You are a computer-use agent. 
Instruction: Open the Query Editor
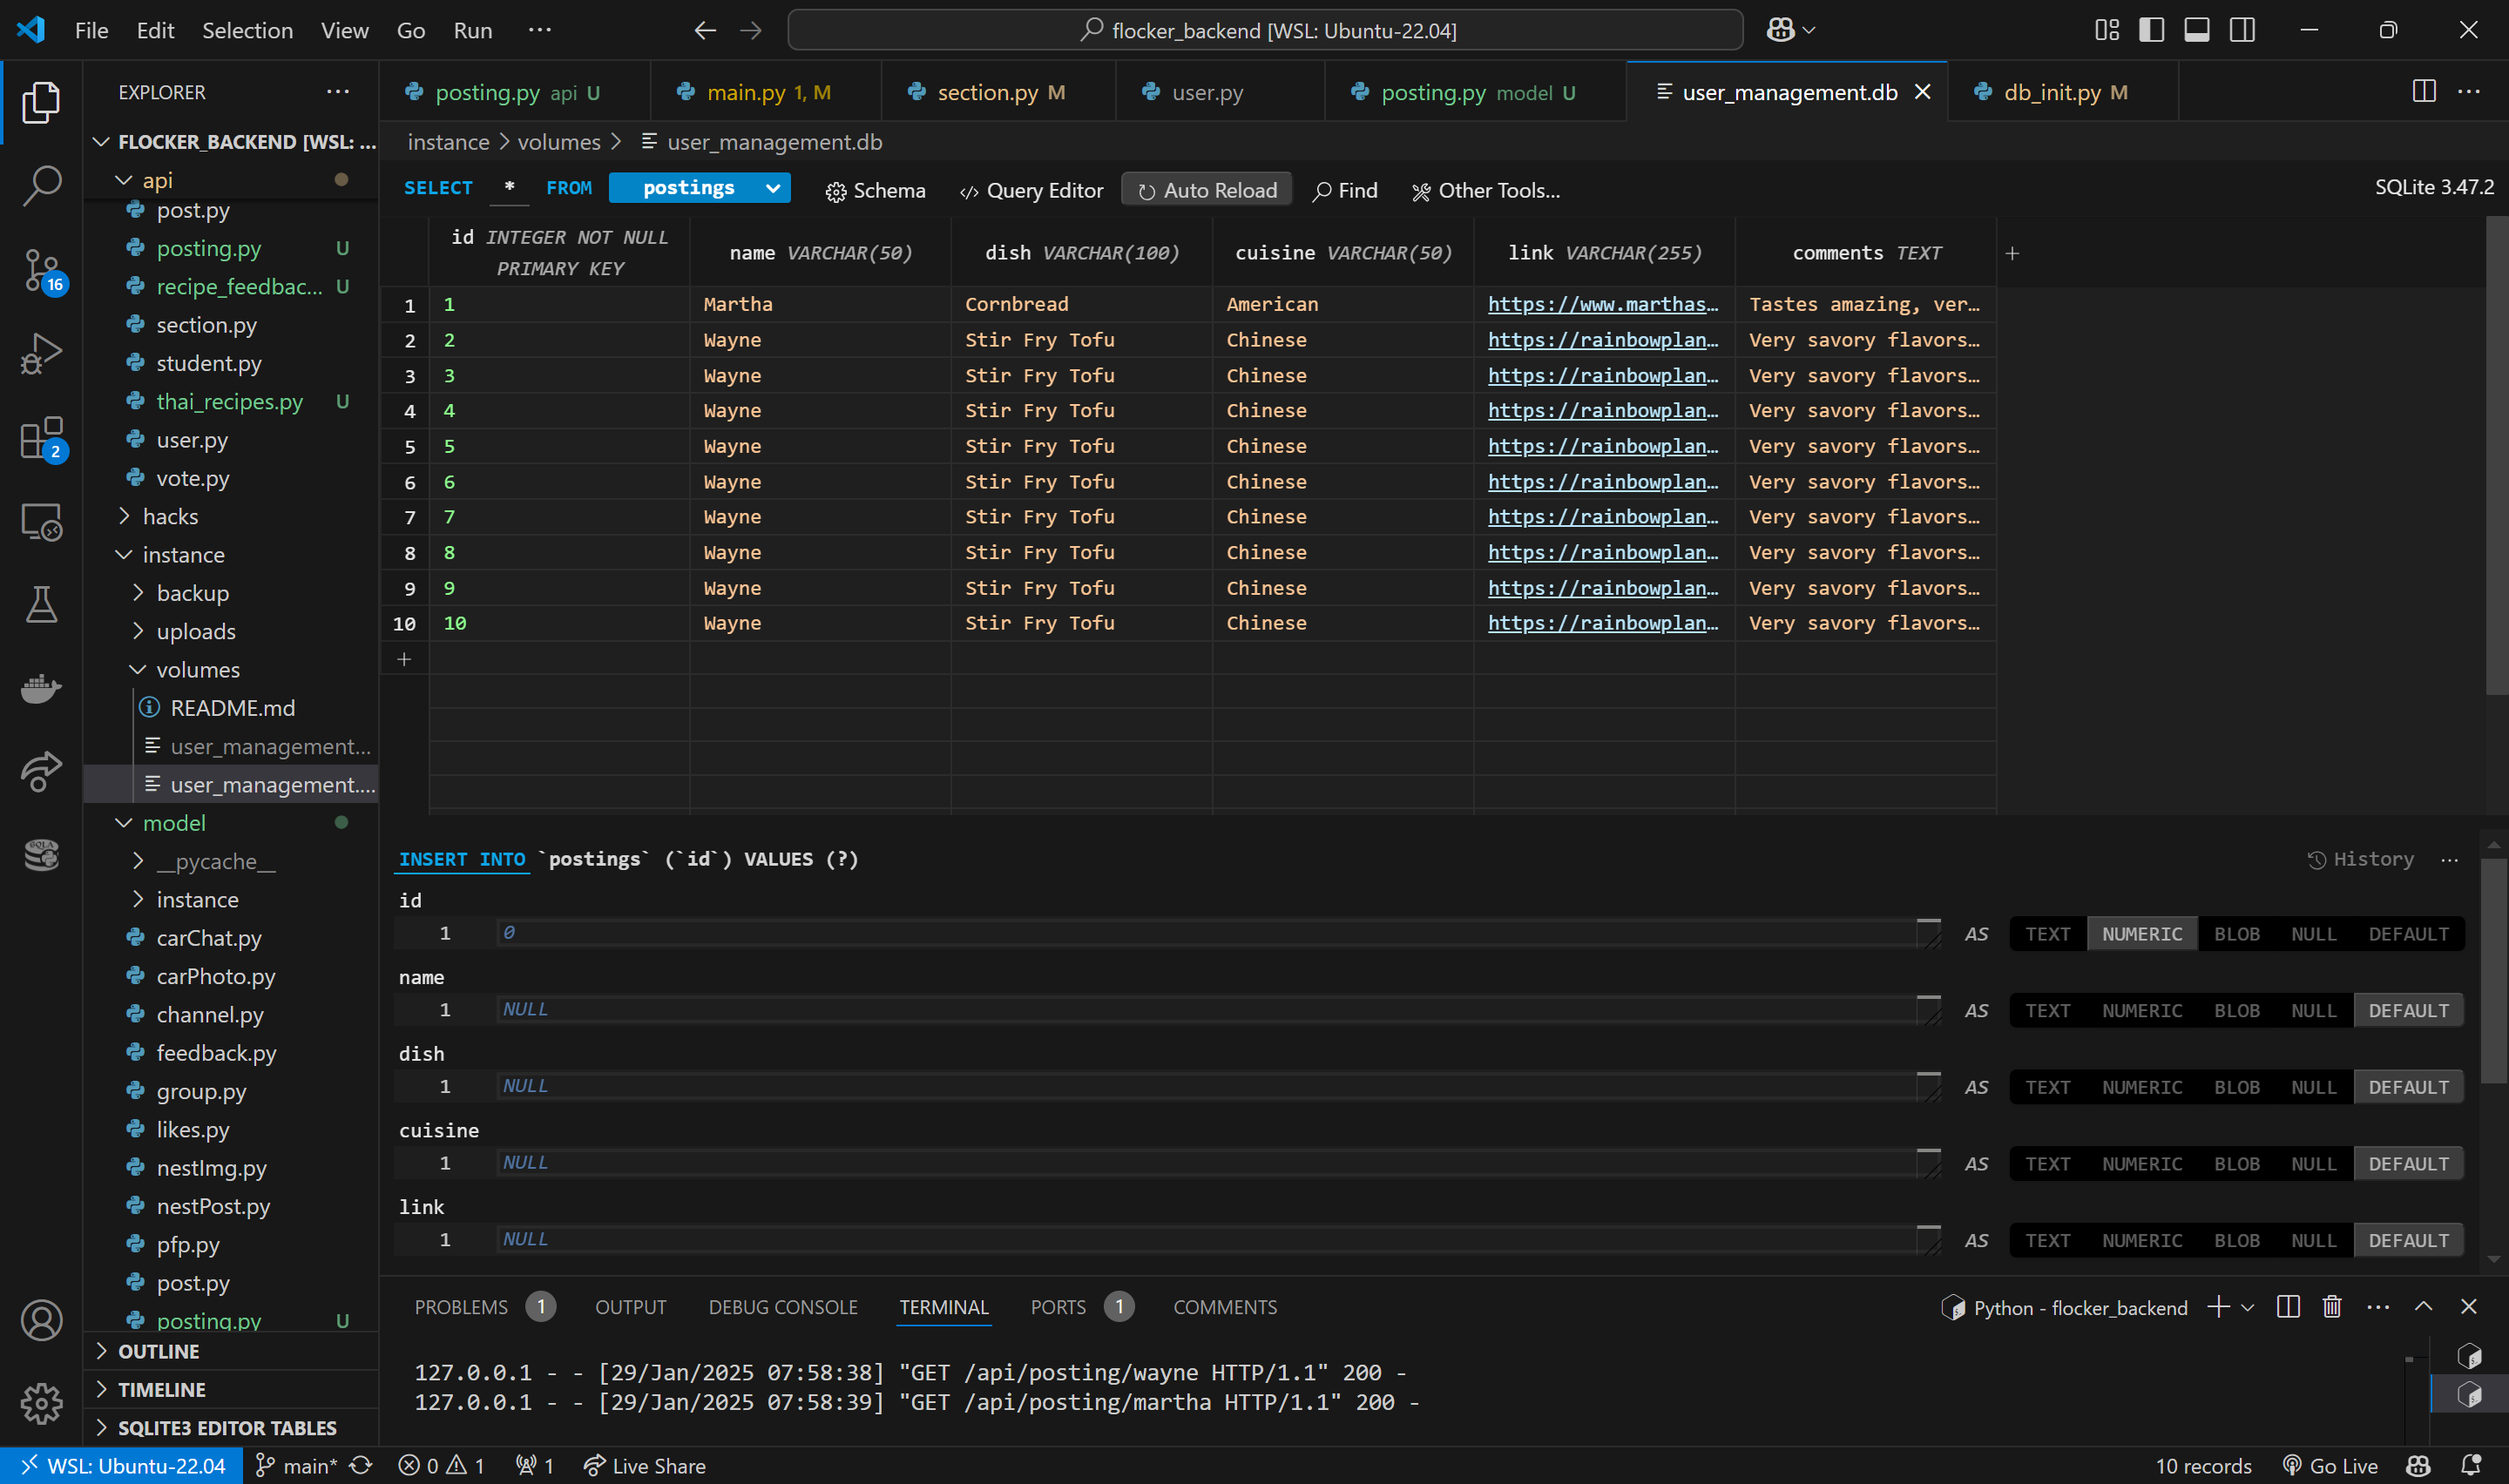1031,190
